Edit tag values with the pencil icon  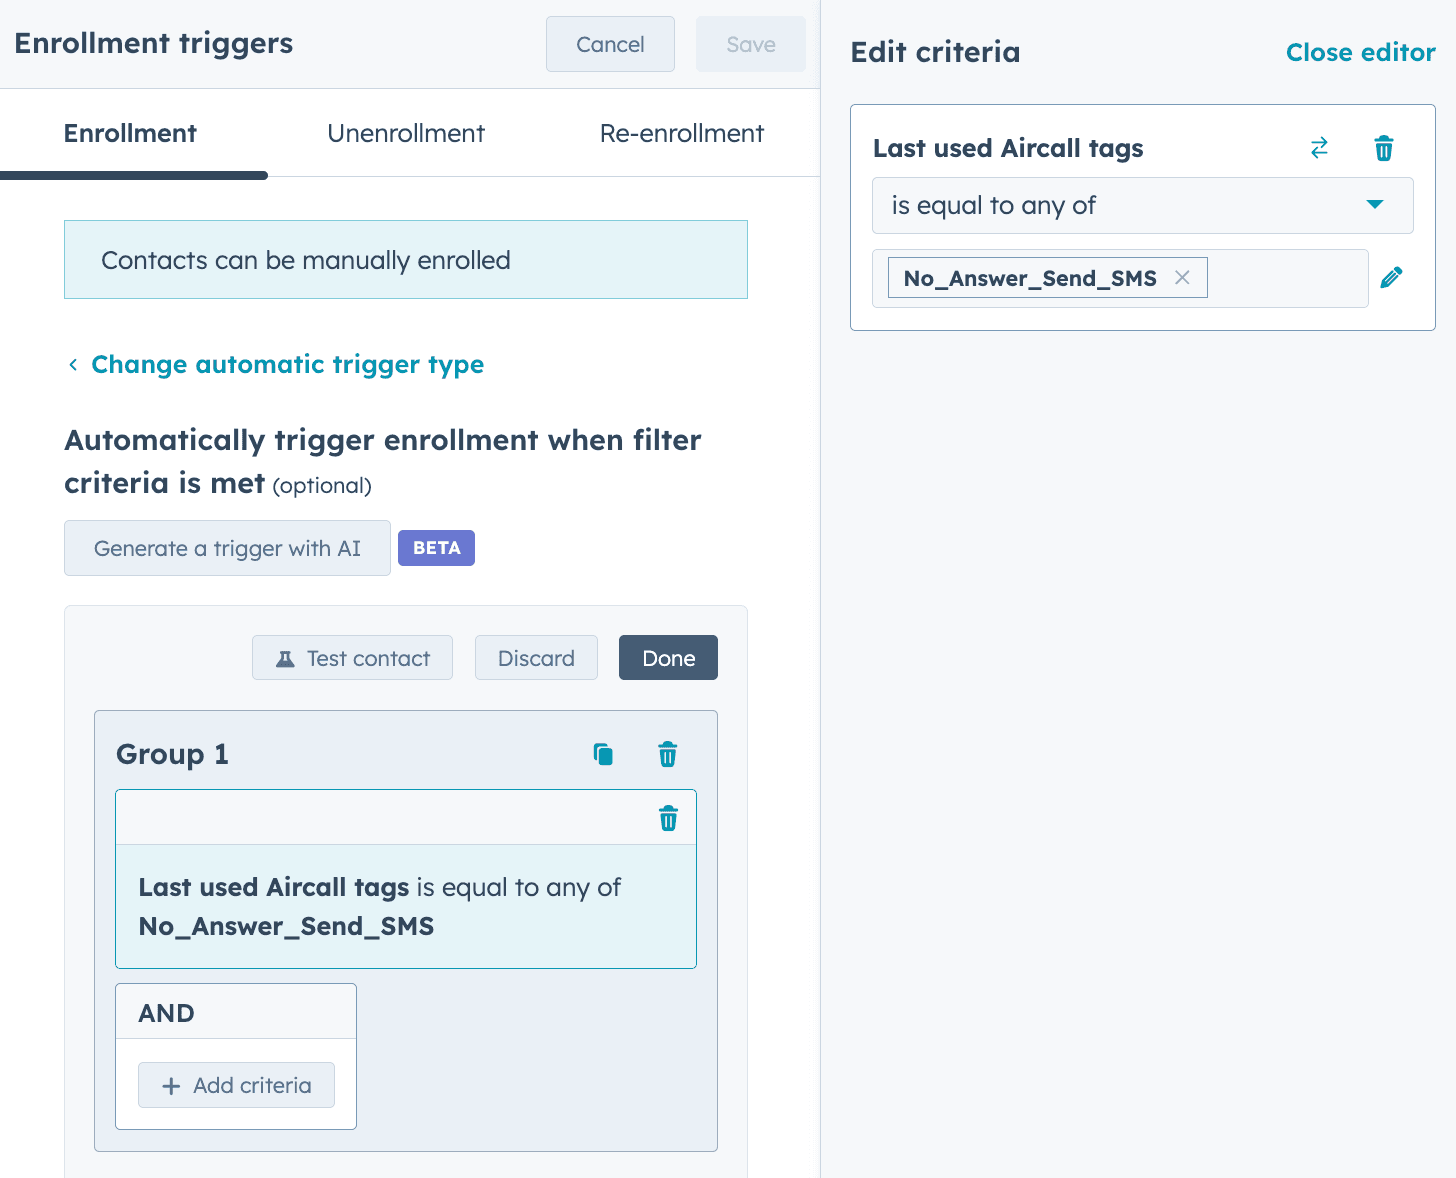(1391, 277)
